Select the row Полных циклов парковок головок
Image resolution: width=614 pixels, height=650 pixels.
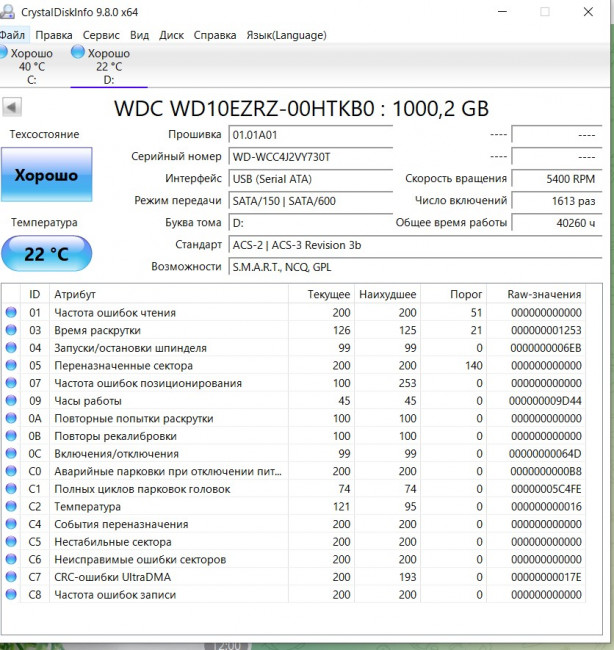tap(294, 488)
